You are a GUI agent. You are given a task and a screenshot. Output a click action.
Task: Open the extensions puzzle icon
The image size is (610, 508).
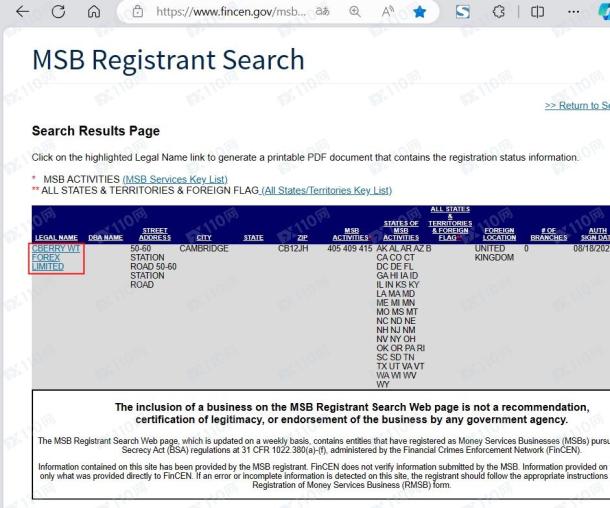coord(499,12)
